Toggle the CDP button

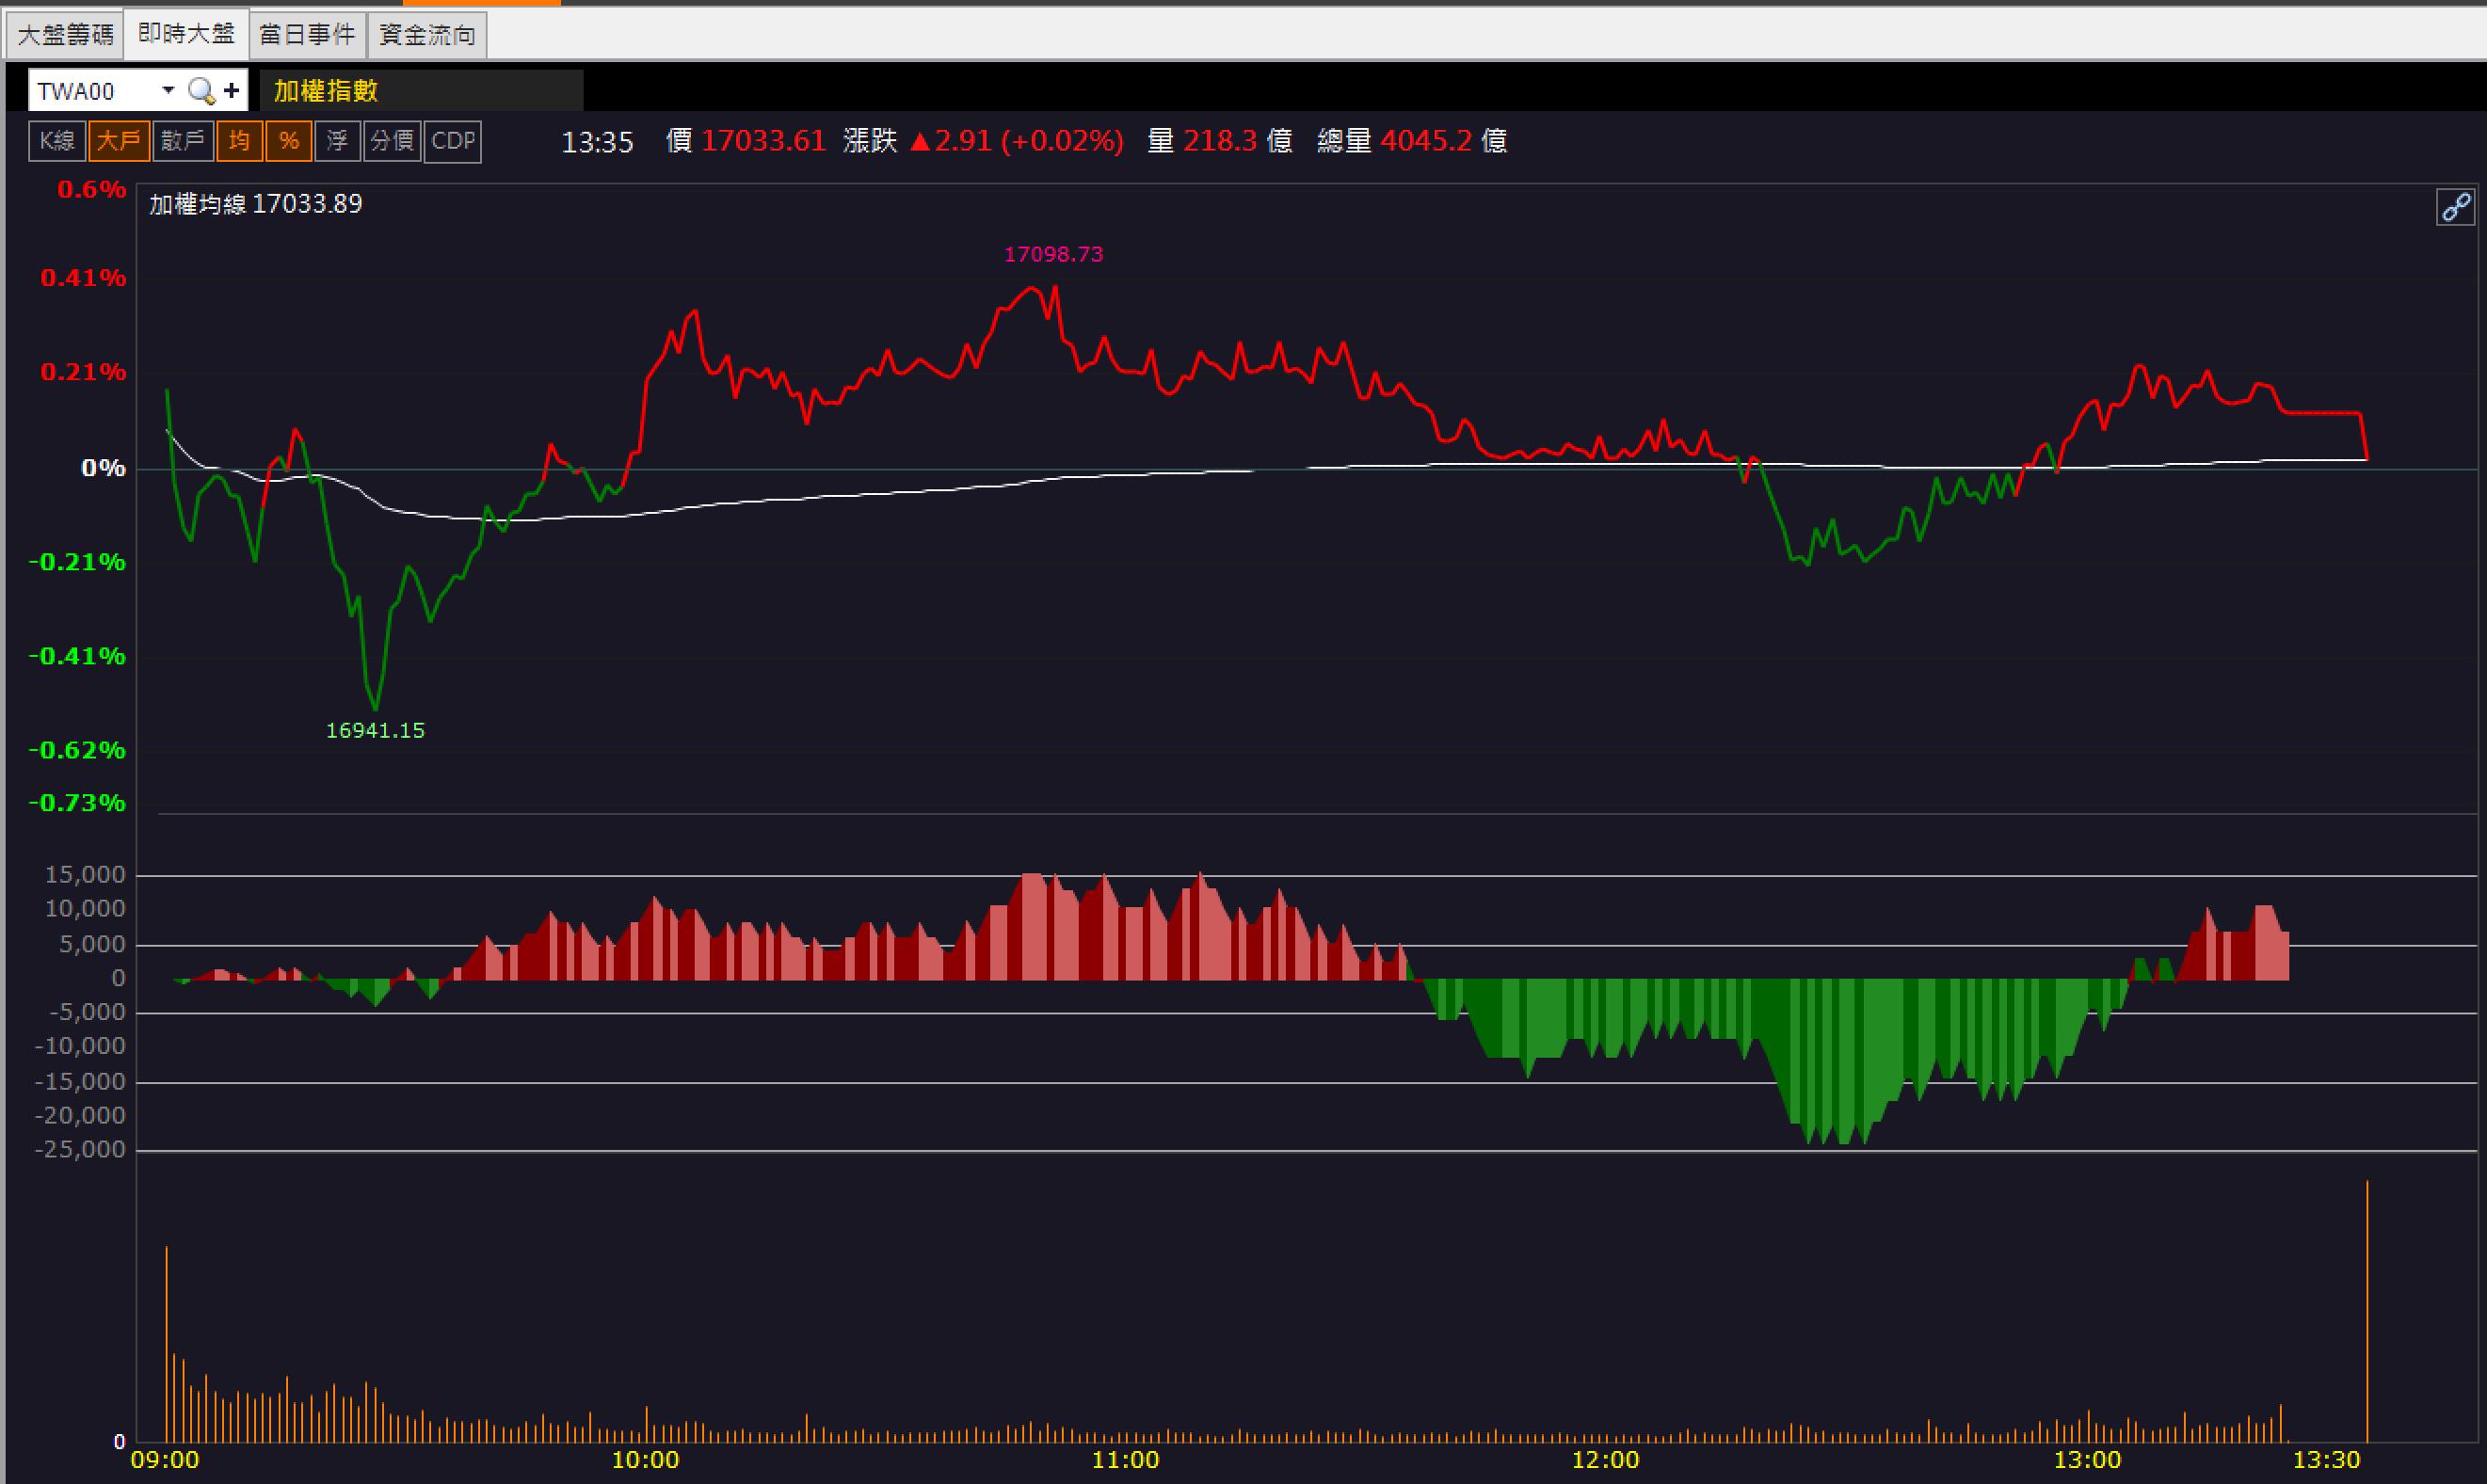tap(453, 141)
